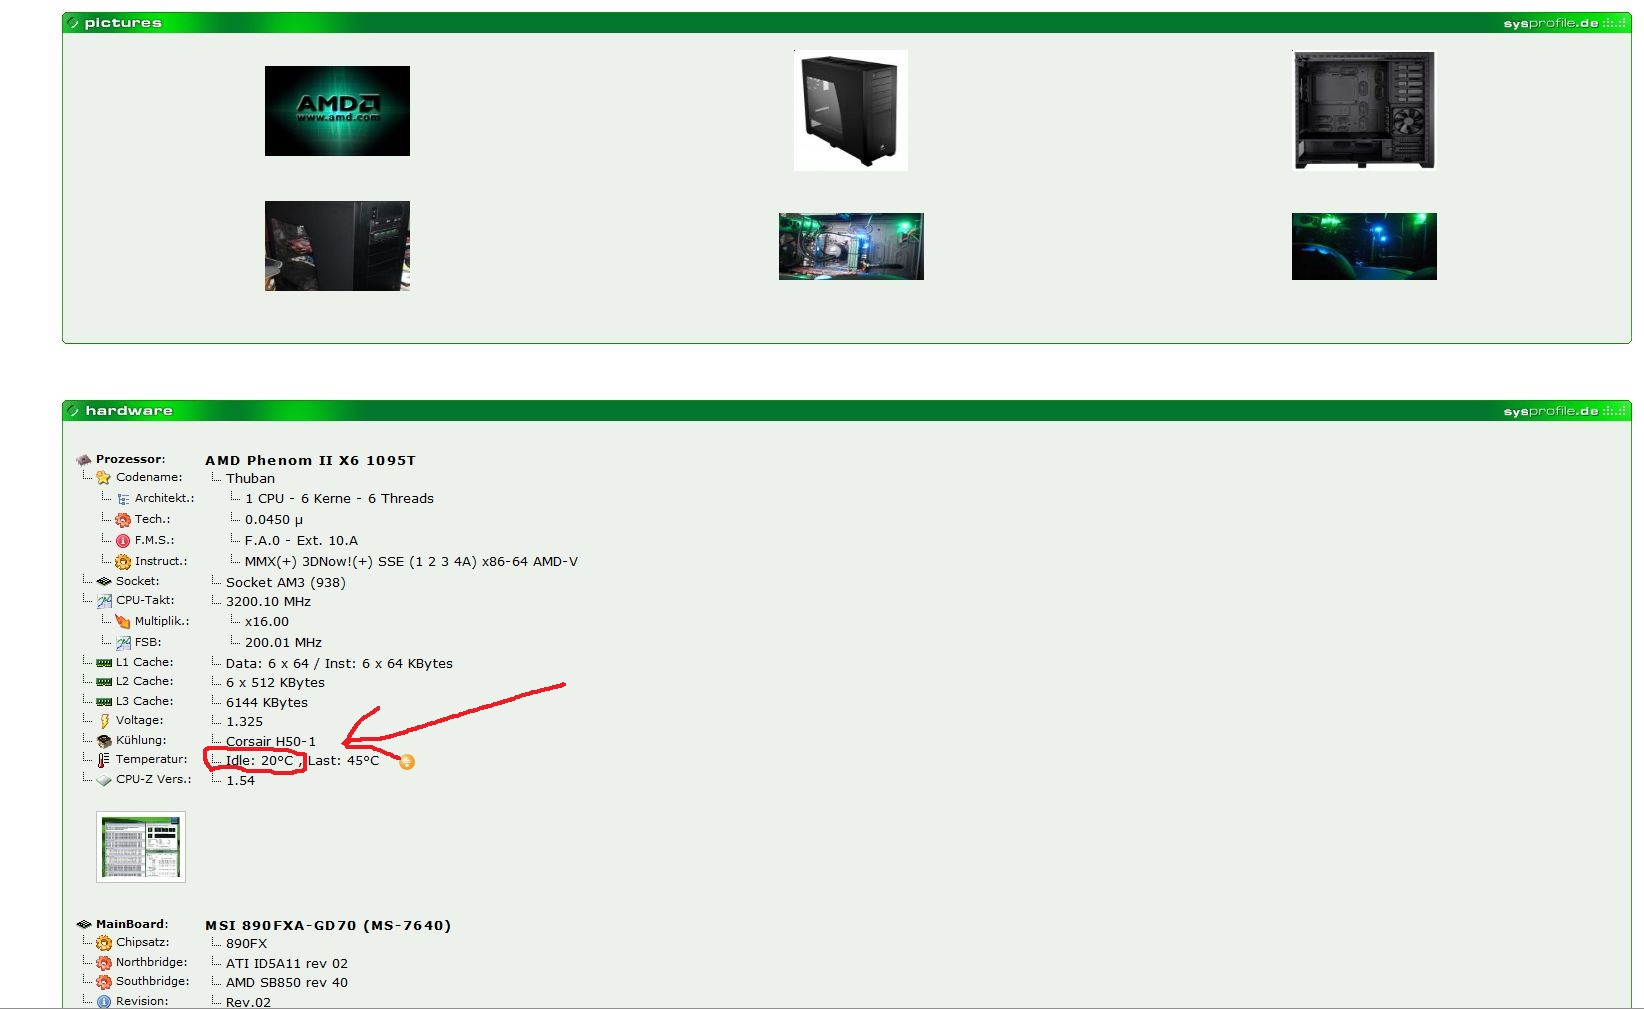Screen dimensions: 1644x1010
Task: Click the 890FX chipset value
Action: tap(246, 944)
